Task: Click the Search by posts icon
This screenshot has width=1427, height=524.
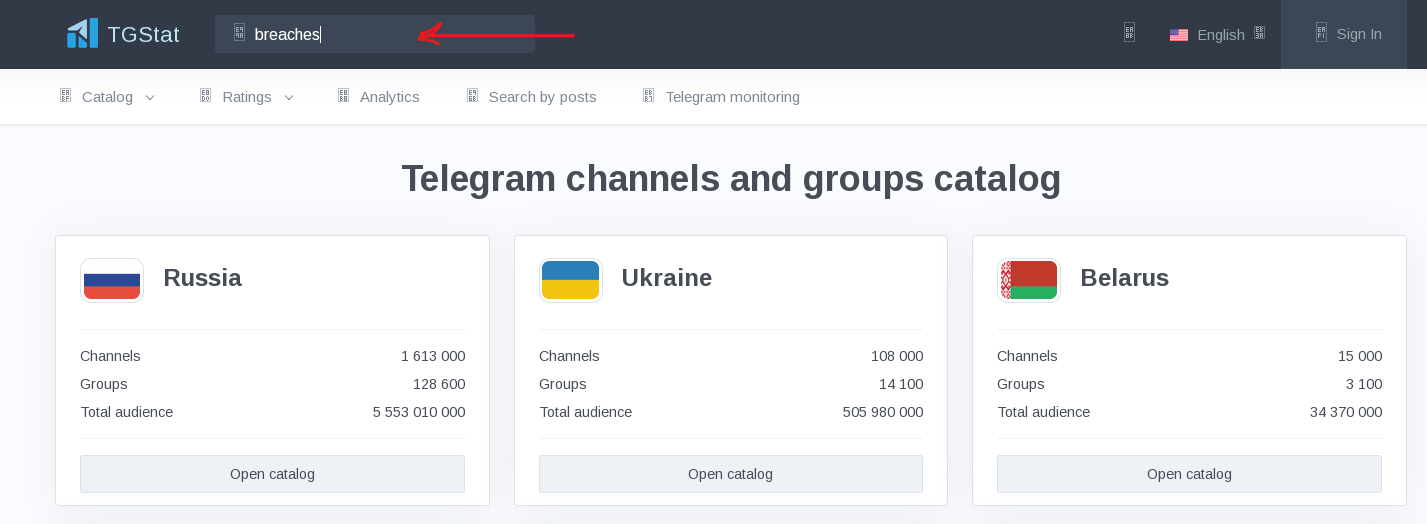Action: 472,96
